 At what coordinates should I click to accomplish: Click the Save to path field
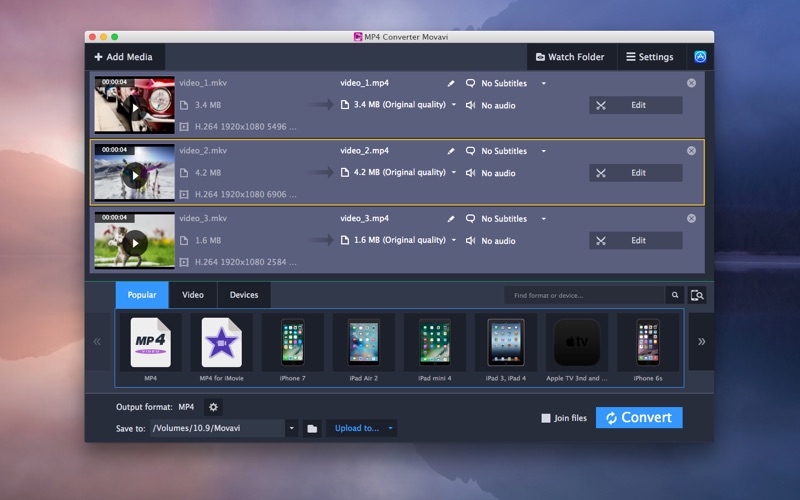218,428
